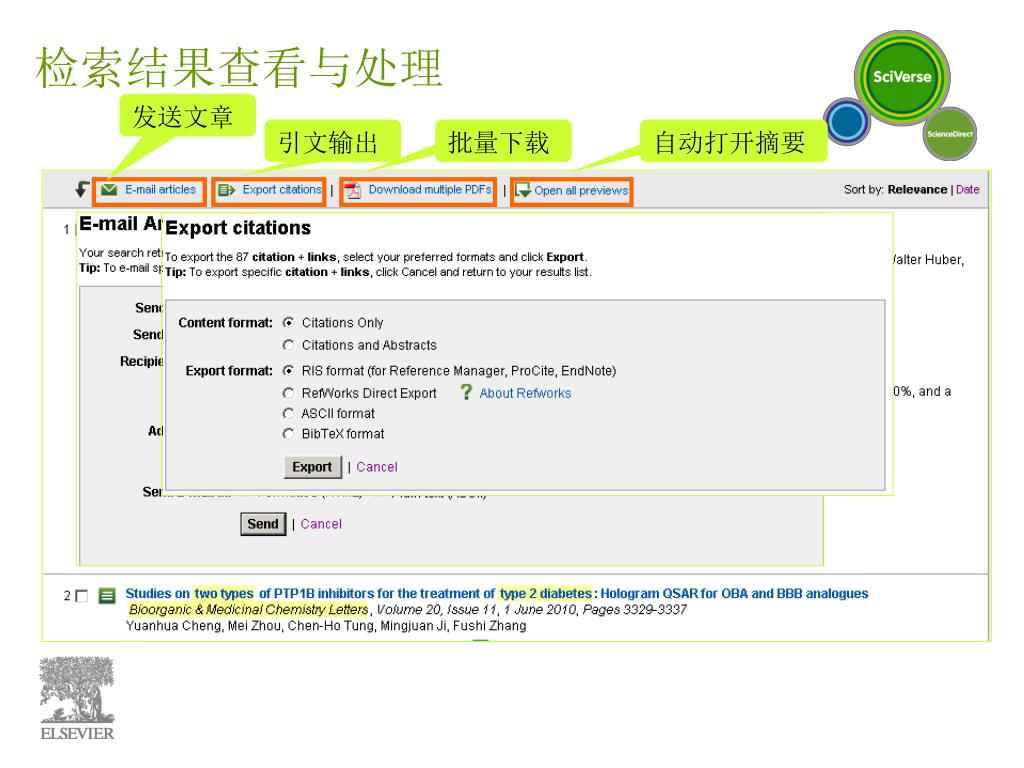Select RIS format export option
1024x768 pixels.
pos(288,370)
